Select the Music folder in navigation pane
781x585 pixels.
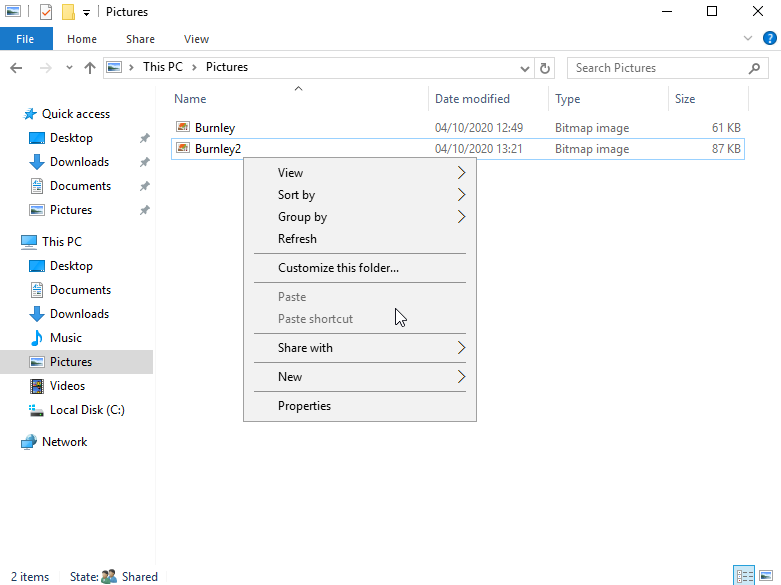[66, 338]
